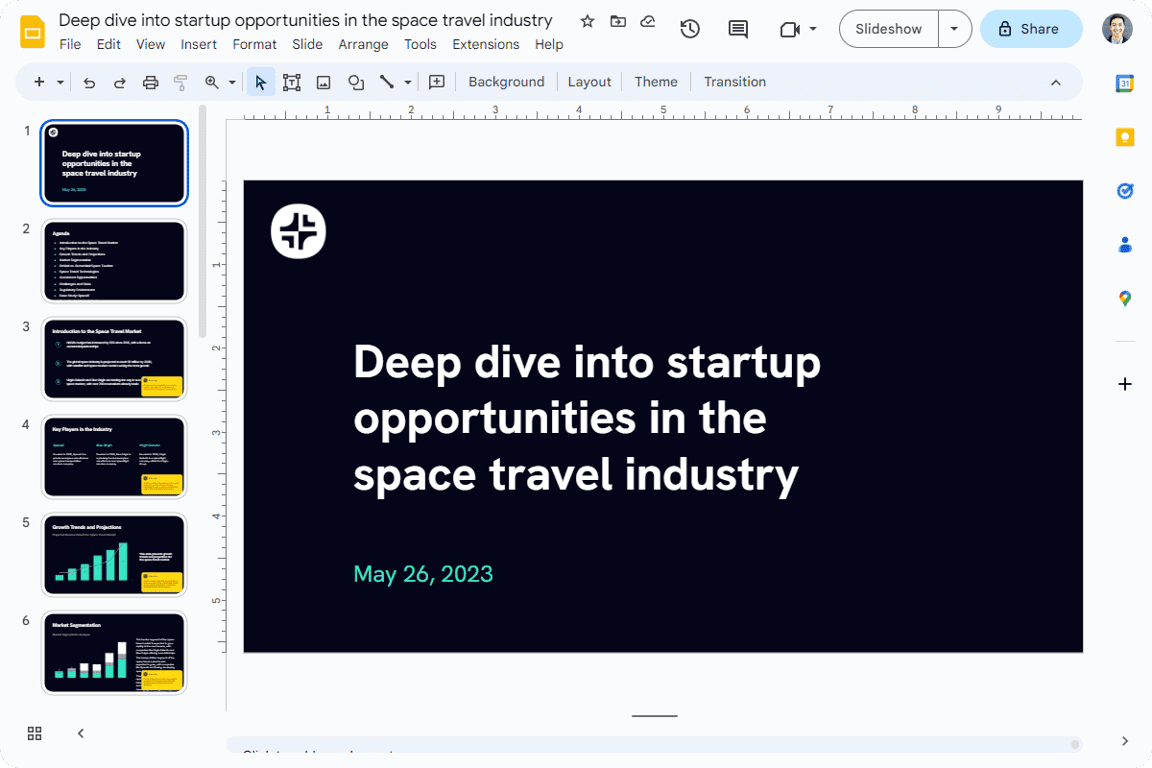The height and width of the screenshot is (768, 1152).
Task: Open the zoom level dropdown
Action: point(232,81)
